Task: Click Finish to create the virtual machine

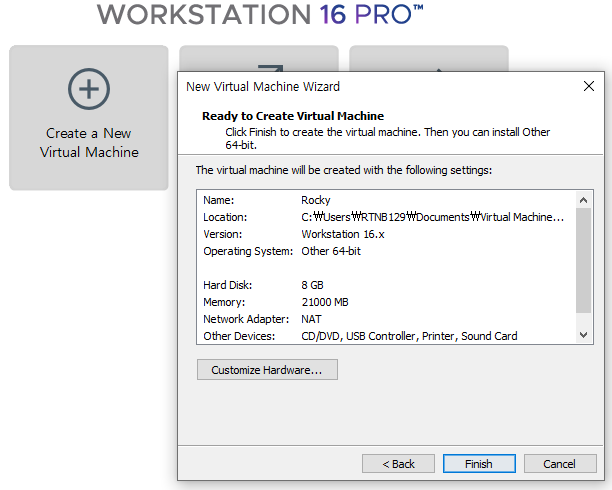Action: (x=479, y=463)
